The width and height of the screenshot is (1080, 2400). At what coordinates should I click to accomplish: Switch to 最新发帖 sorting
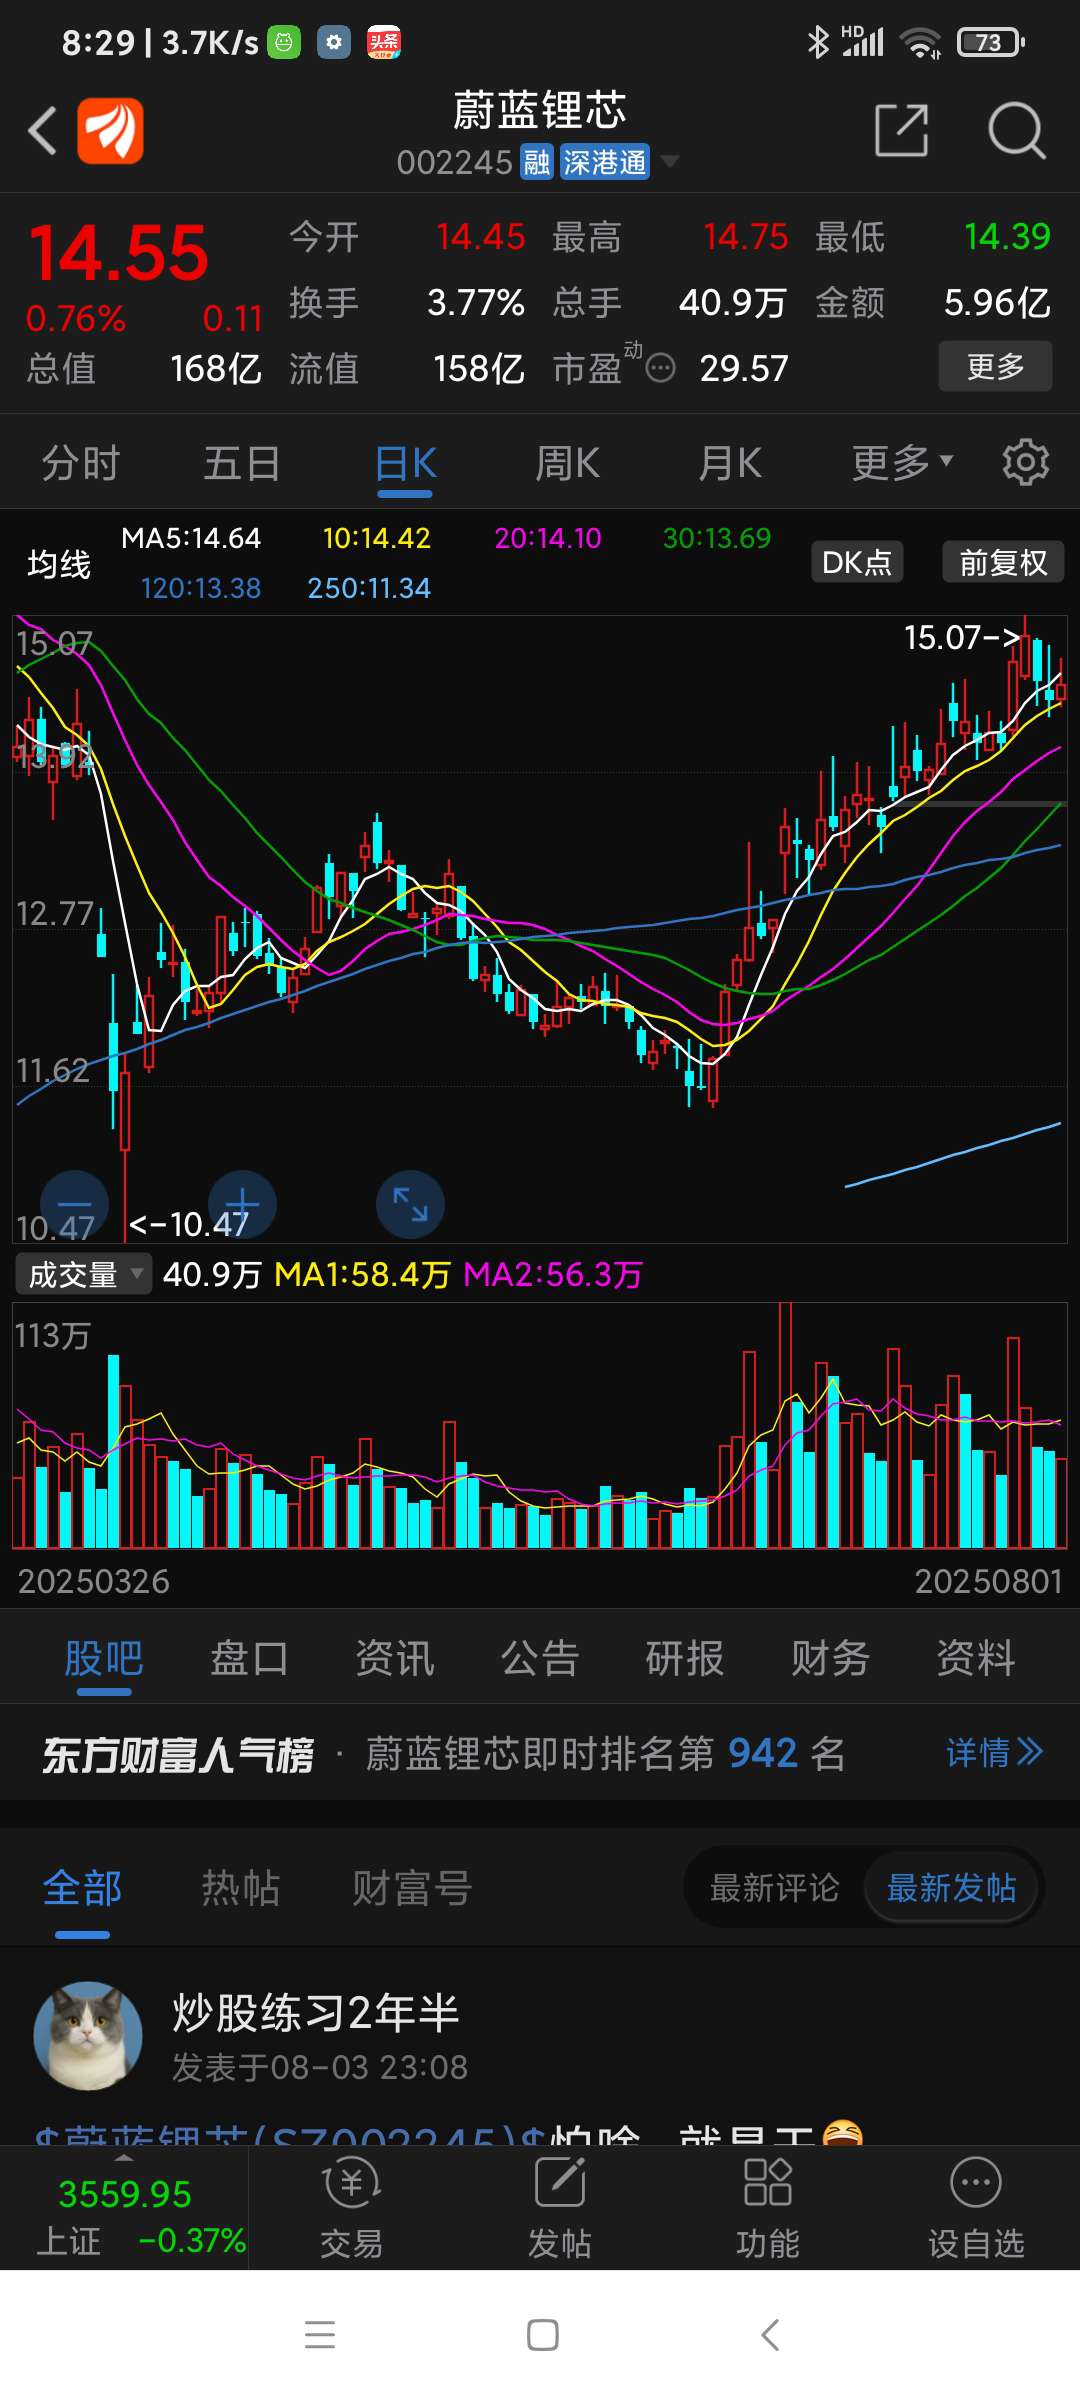click(x=951, y=1888)
